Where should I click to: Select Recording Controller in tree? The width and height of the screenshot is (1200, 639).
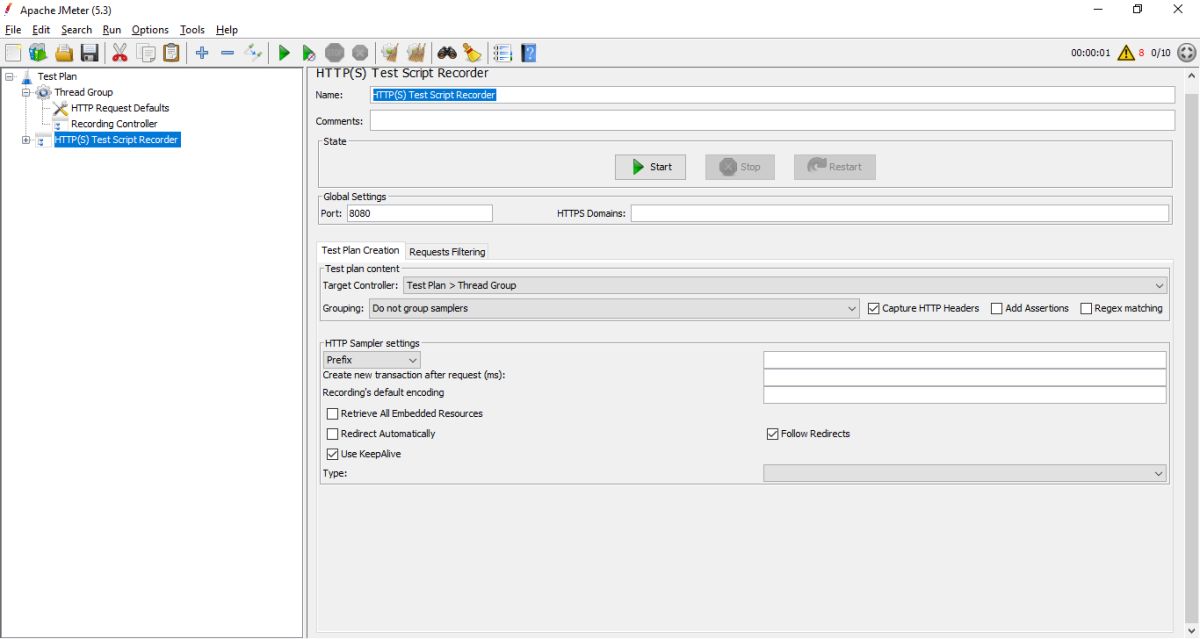click(x=114, y=124)
